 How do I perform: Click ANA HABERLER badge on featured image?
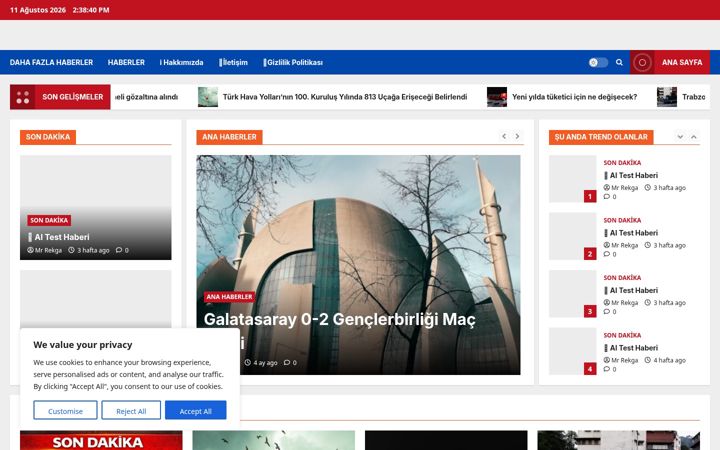coord(229,297)
